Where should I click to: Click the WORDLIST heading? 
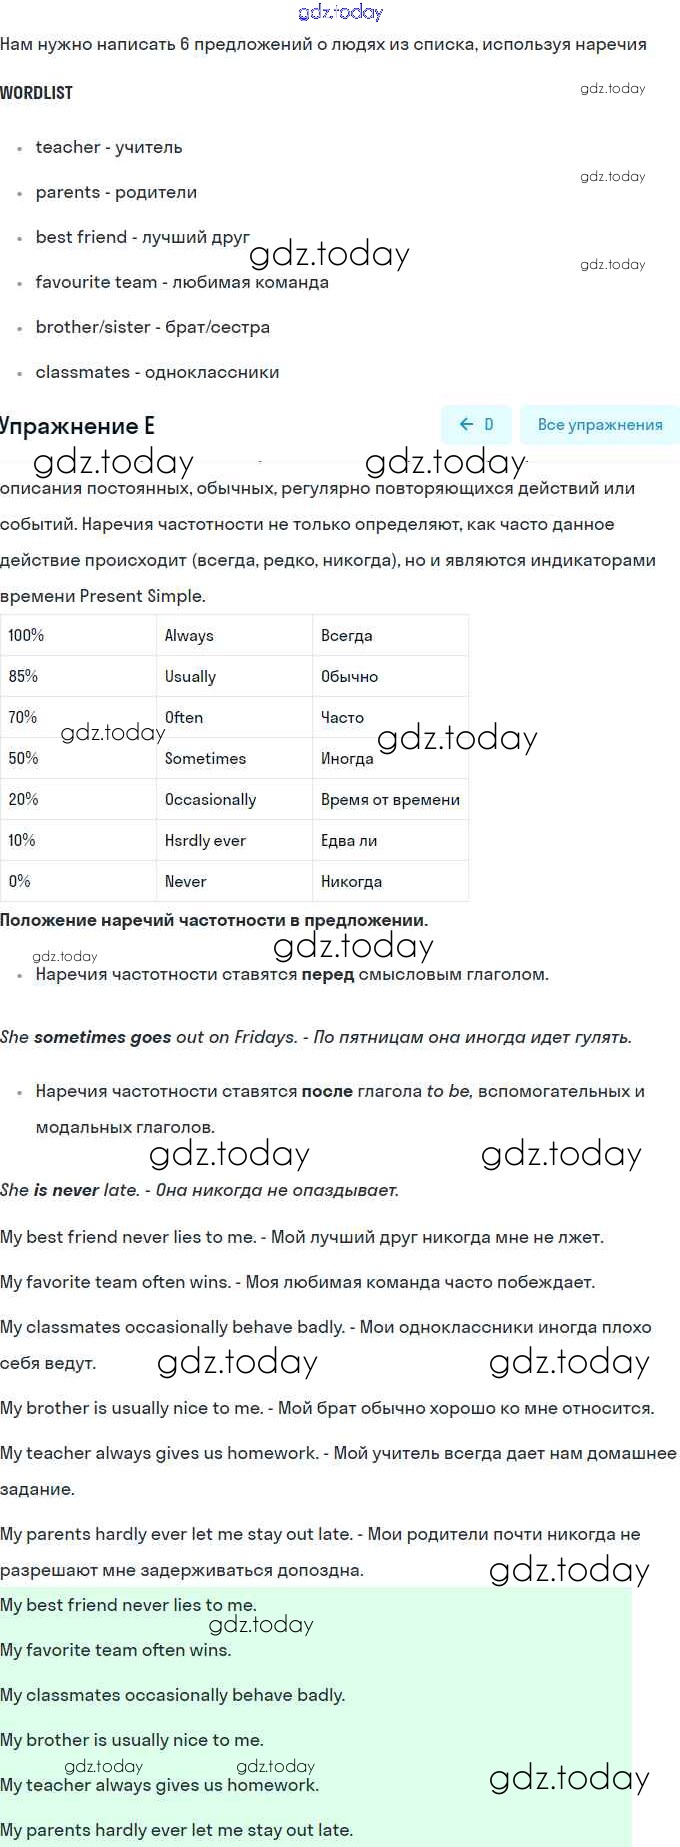coord(37,93)
